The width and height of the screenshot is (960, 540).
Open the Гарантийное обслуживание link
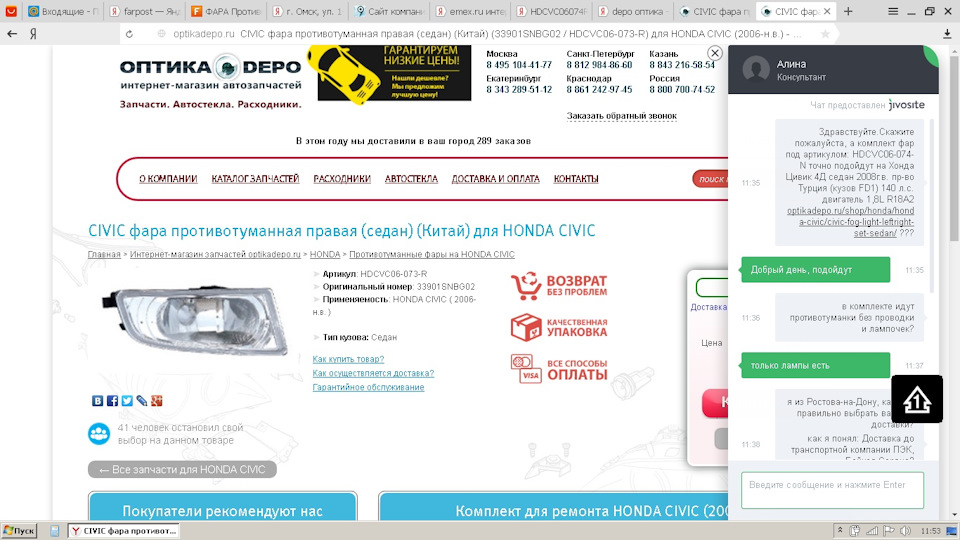(368, 388)
